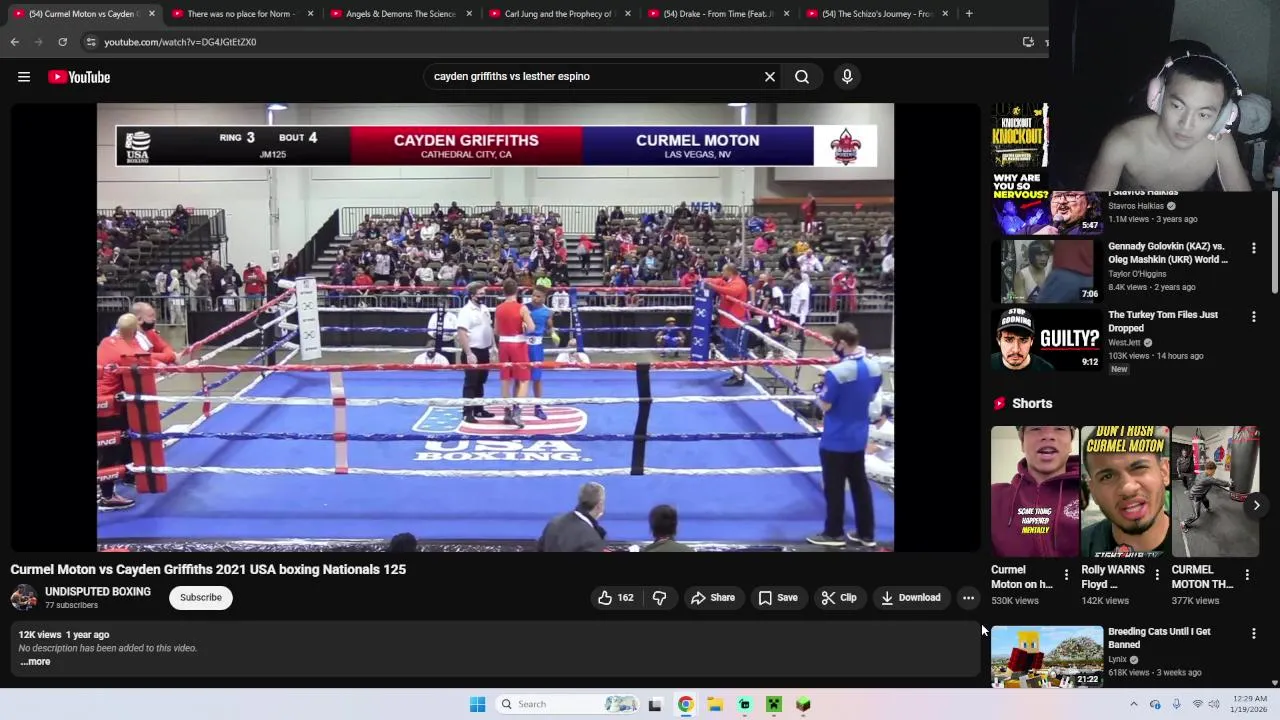Open Chrome from the taskbar

click(685, 704)
